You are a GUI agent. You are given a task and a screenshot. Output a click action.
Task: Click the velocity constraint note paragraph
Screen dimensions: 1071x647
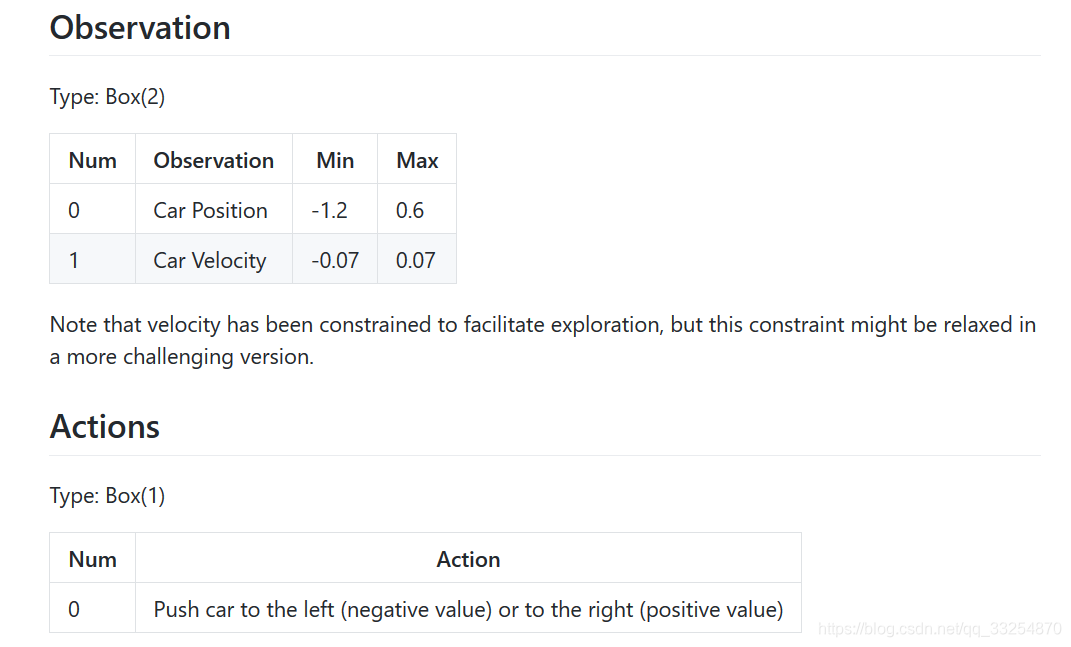(542, 340)
